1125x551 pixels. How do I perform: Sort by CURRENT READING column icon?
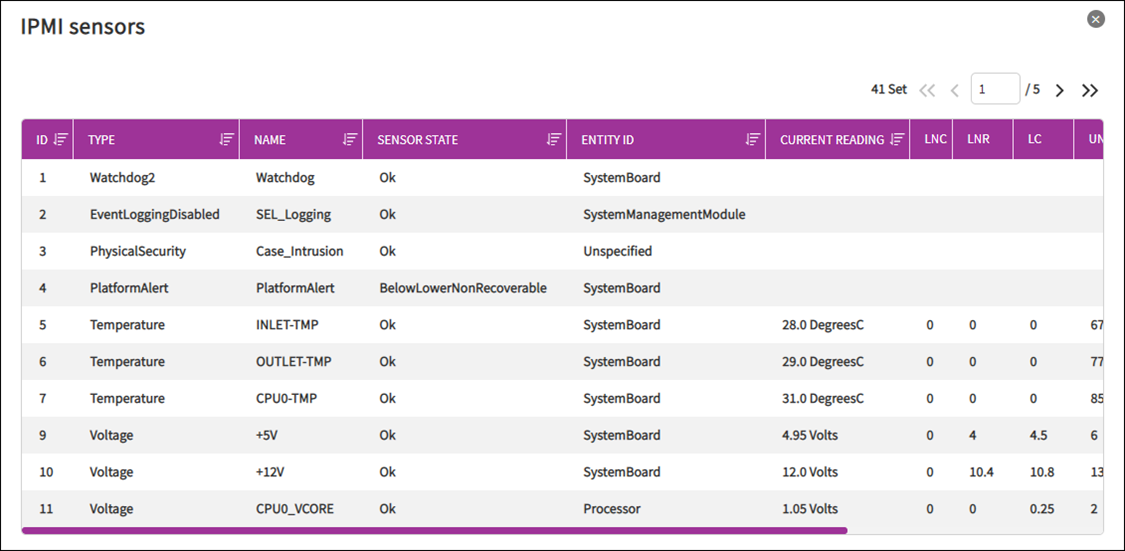[x=897, y=140]
